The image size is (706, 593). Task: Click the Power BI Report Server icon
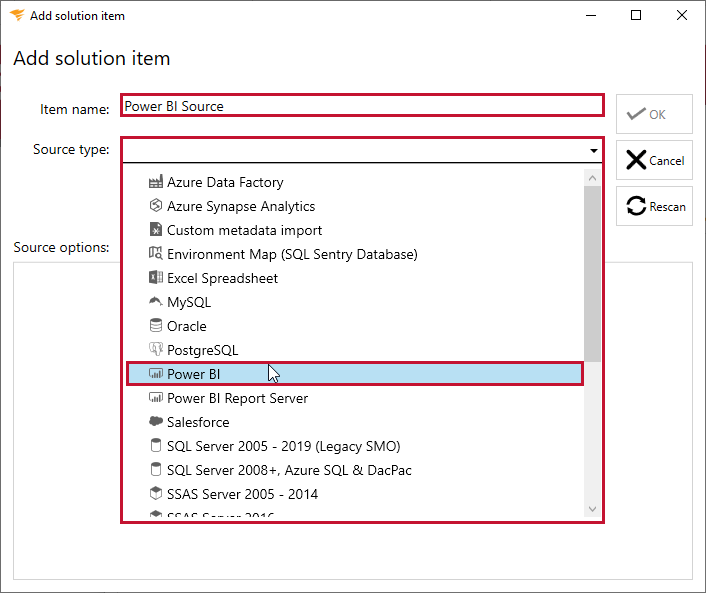pyautogui.click(x=155, y=397)
